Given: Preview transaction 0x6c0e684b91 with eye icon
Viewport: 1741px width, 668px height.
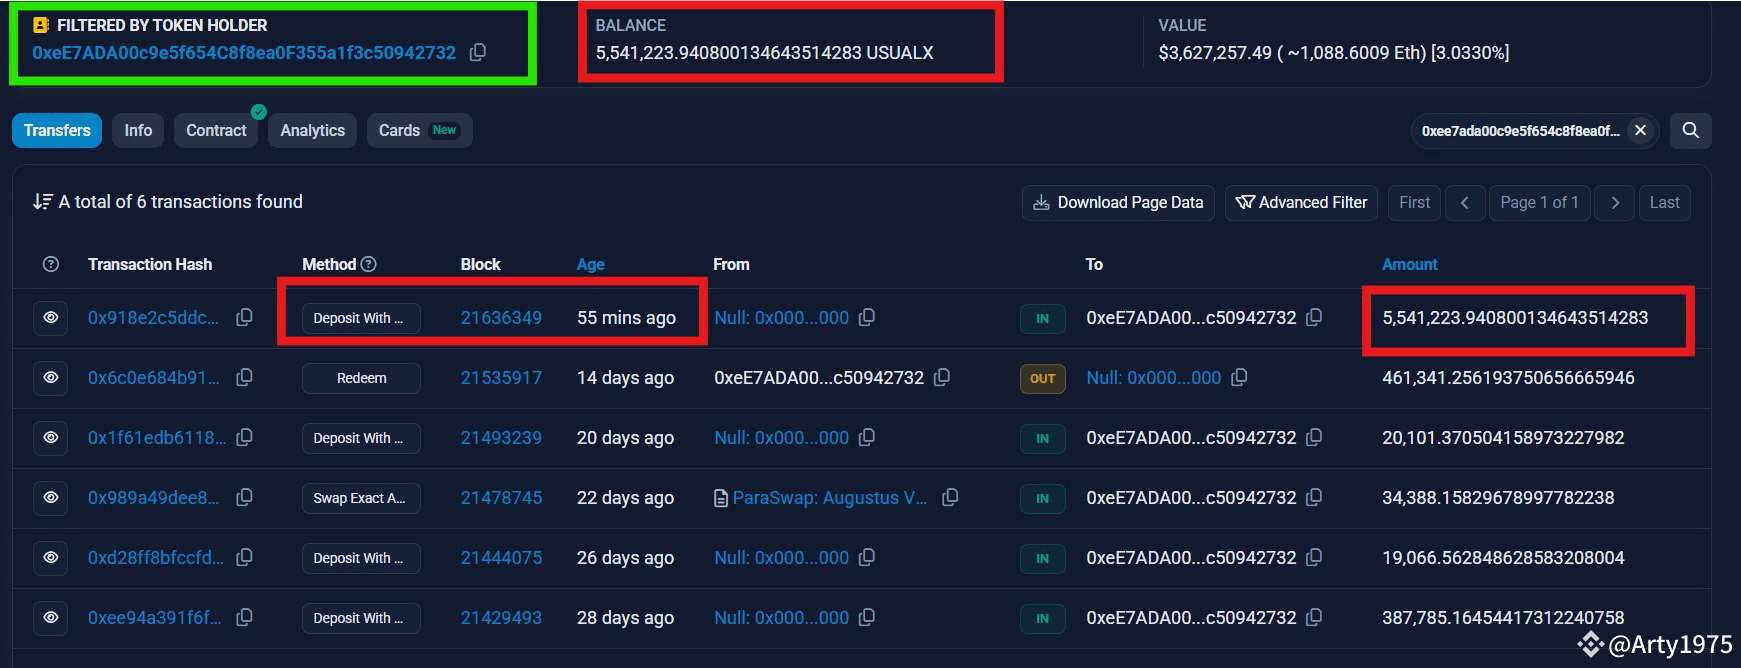Looking at the screenshot, I should pyautogui.click(x=50, y=377).
